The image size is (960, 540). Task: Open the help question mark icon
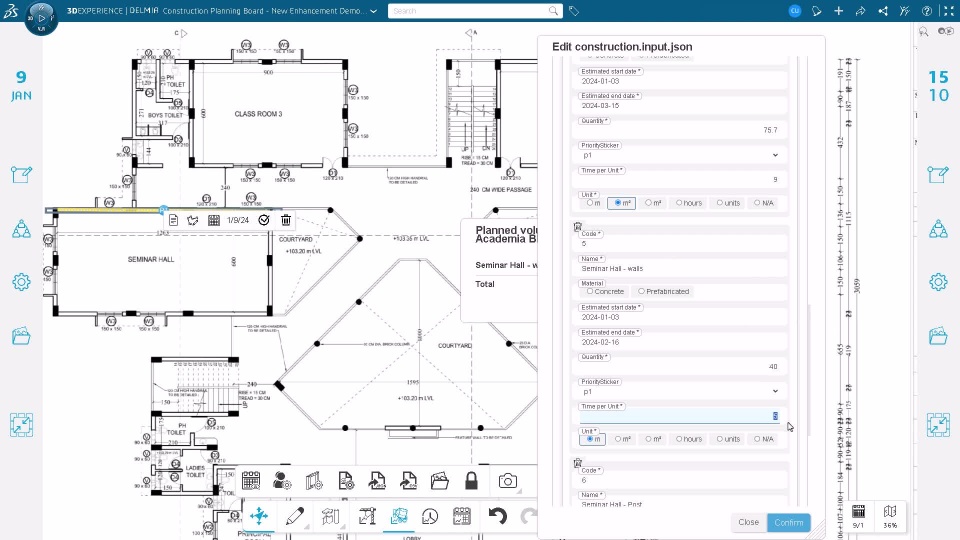(926, 11)
